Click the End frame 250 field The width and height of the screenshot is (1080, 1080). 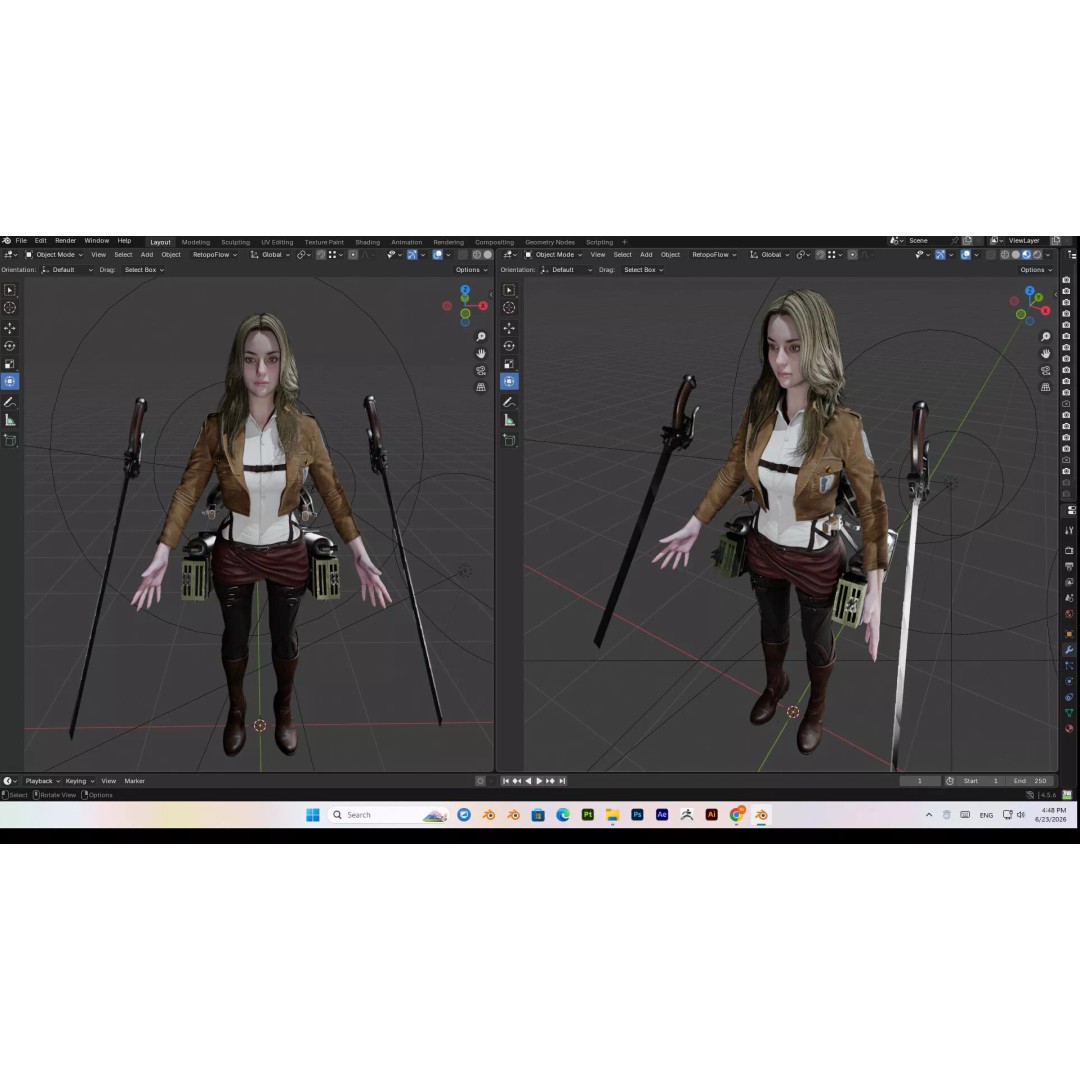(x=1030, y=781)
